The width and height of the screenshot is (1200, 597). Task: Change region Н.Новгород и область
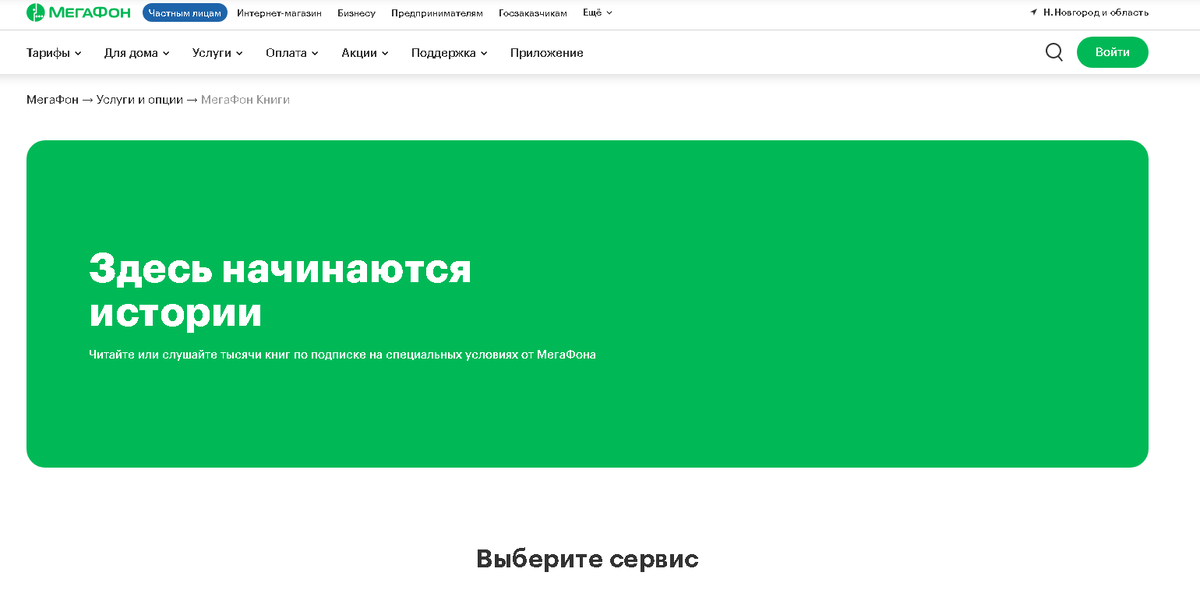(1096, 13)
